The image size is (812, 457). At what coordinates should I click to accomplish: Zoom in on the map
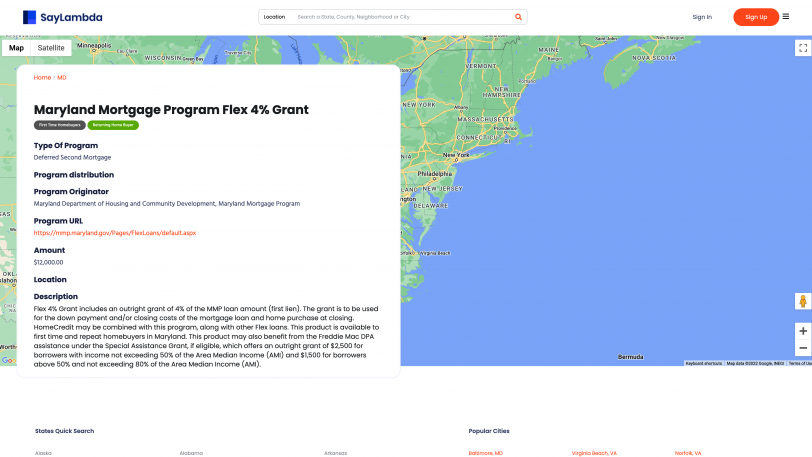tap(802, 330)
